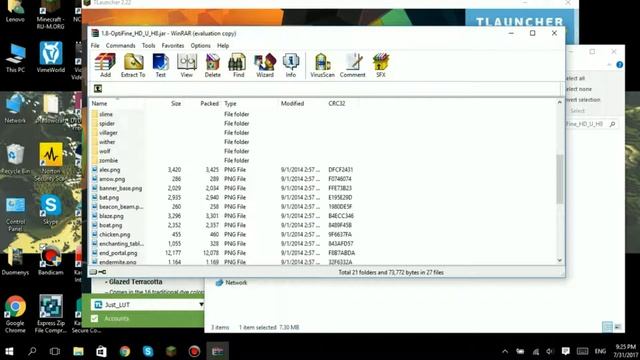Open VimeWorld desktop shortcut
This screenshot has width=640, height=360.
(x=51, y=57)
